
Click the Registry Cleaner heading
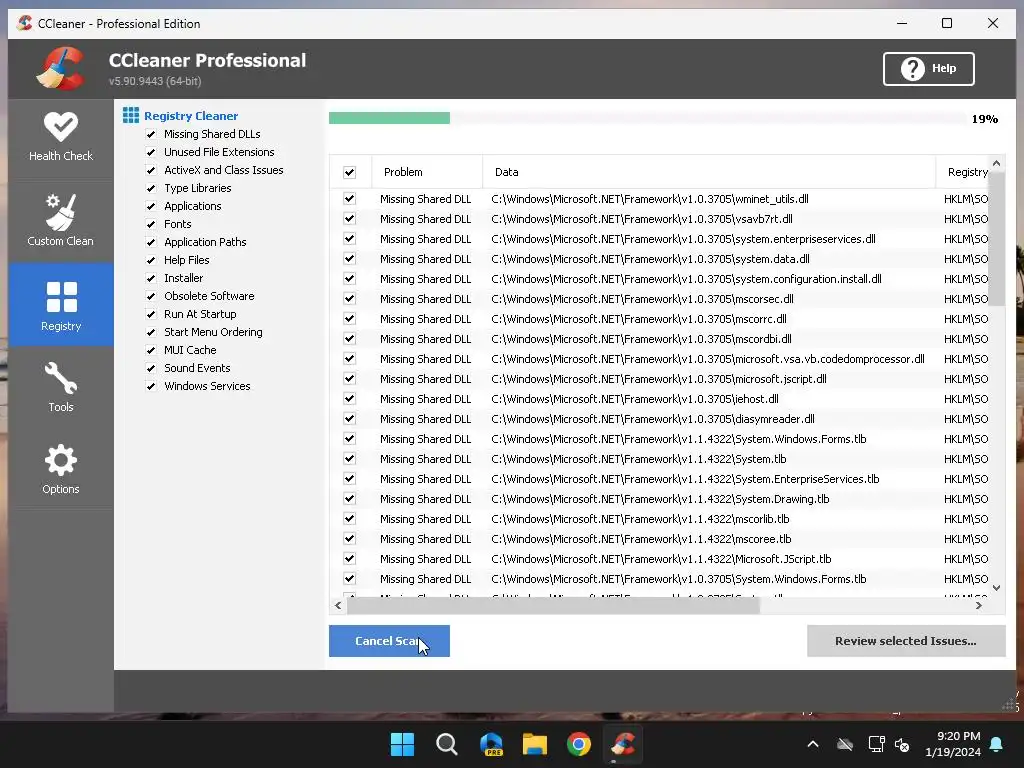pyautogui.click(x=191, y=116)
